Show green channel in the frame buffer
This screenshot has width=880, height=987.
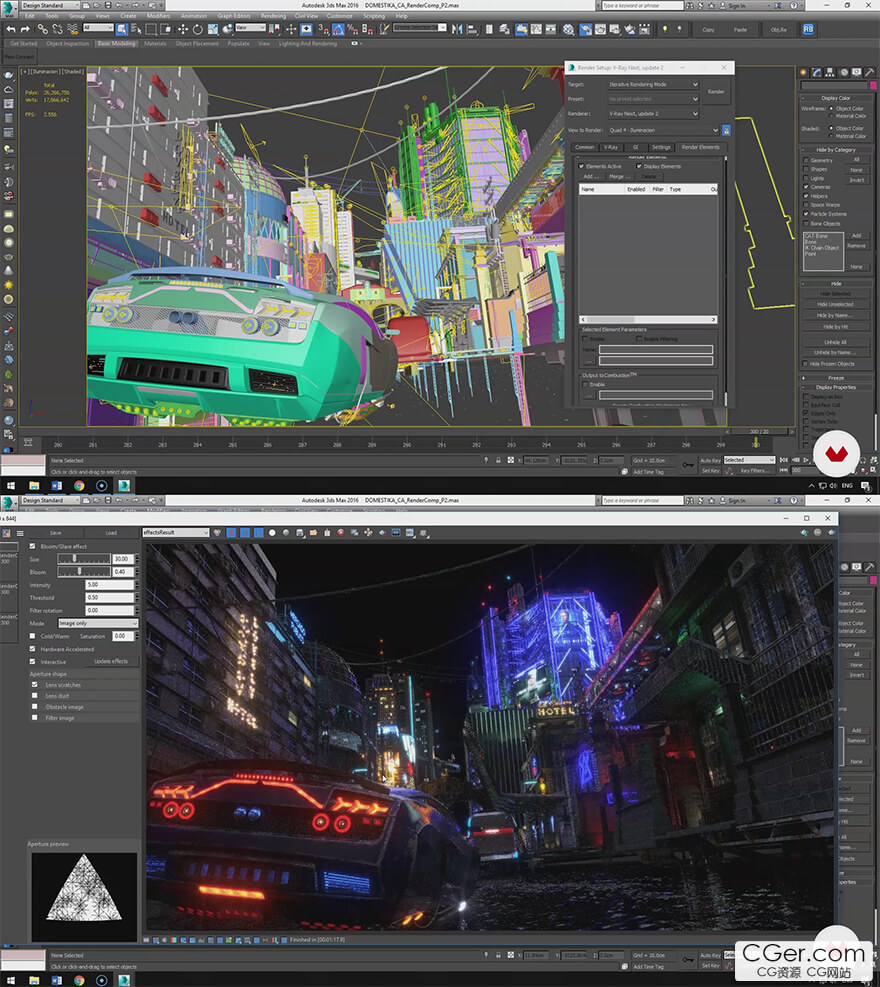pyautogui.click(x=245, y=533)
